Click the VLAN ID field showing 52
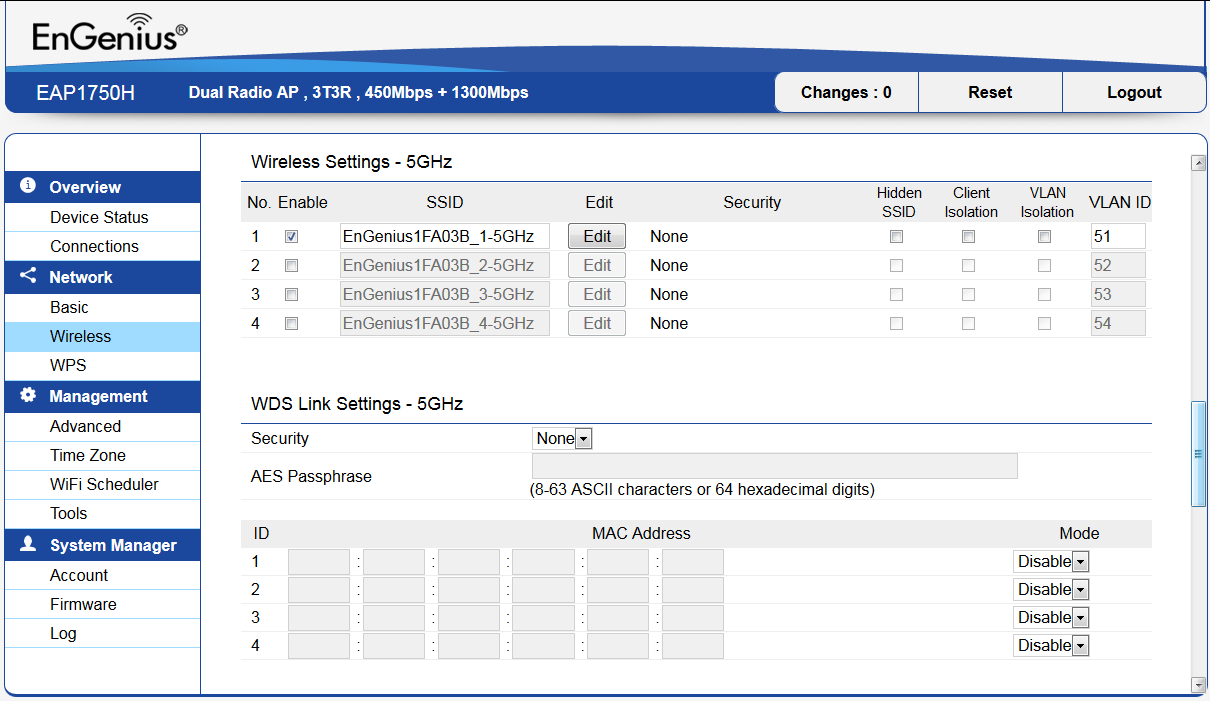This screenshot has height=701, width=1210. (x=1118, y=266)
